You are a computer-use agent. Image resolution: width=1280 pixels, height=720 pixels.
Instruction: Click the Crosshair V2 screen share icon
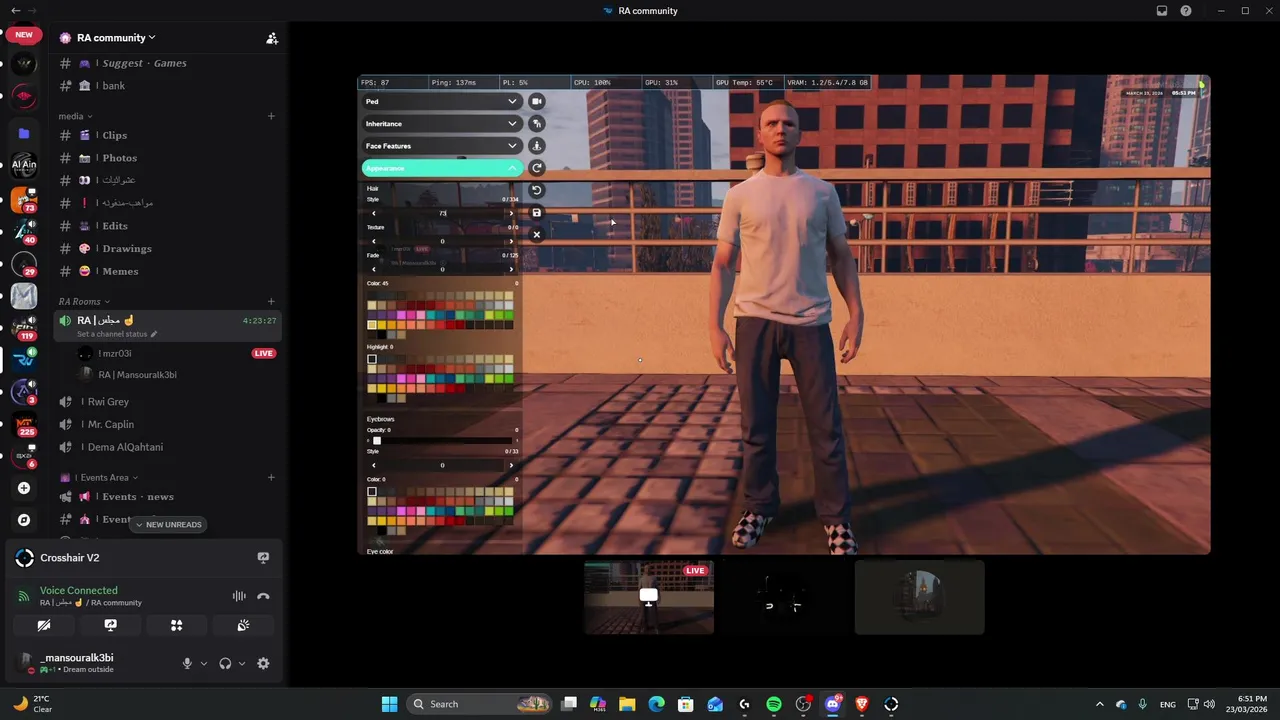[263, 558]
